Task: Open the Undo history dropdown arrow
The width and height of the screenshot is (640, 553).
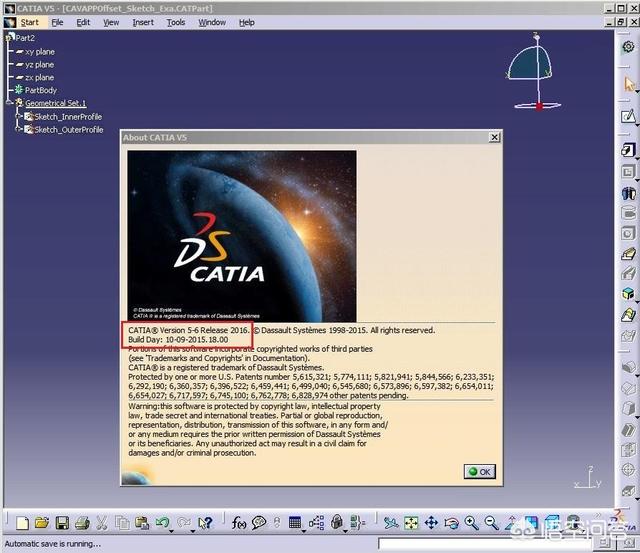Action: [171, 531]
